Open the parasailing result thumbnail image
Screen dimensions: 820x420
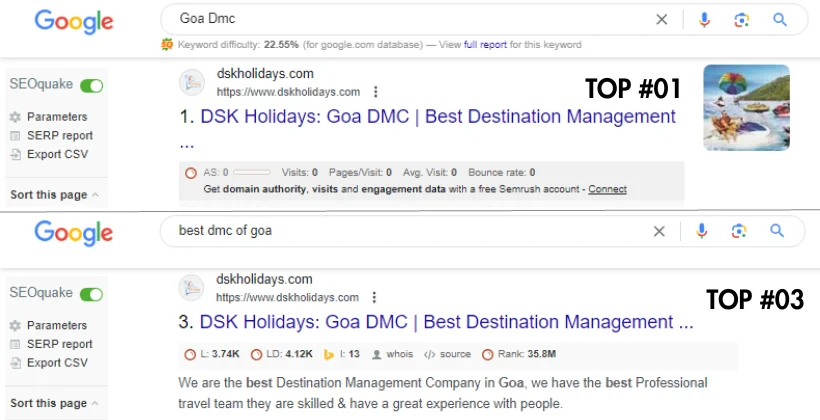pos(746,107)
